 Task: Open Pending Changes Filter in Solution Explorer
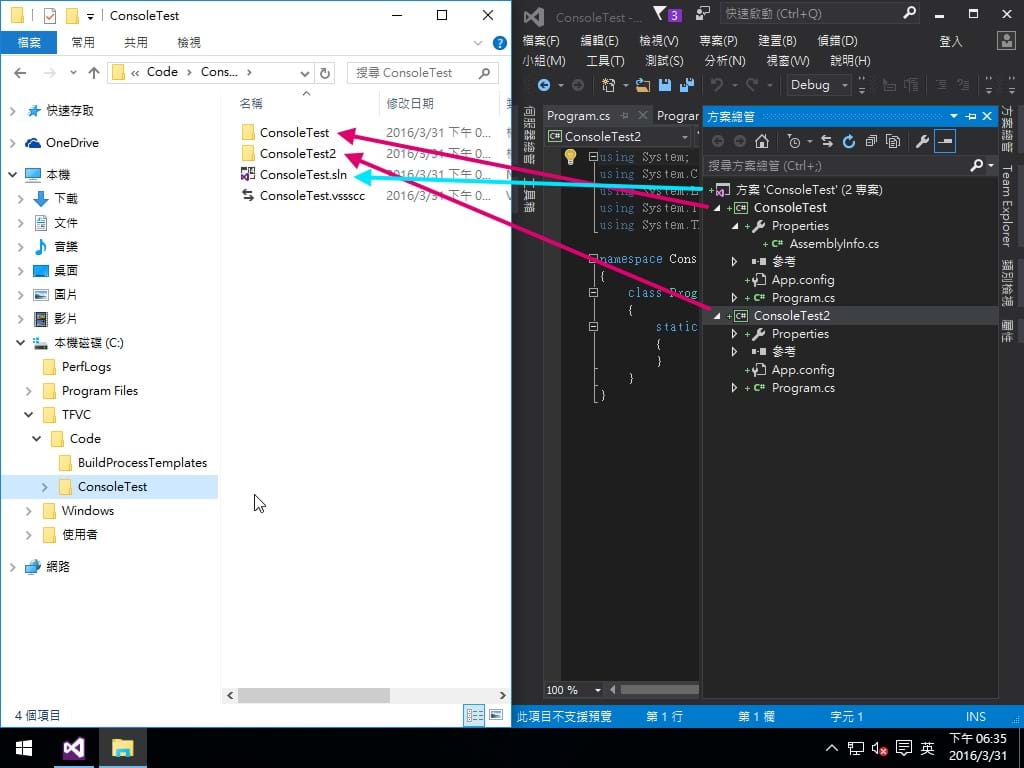pos(795,141)
